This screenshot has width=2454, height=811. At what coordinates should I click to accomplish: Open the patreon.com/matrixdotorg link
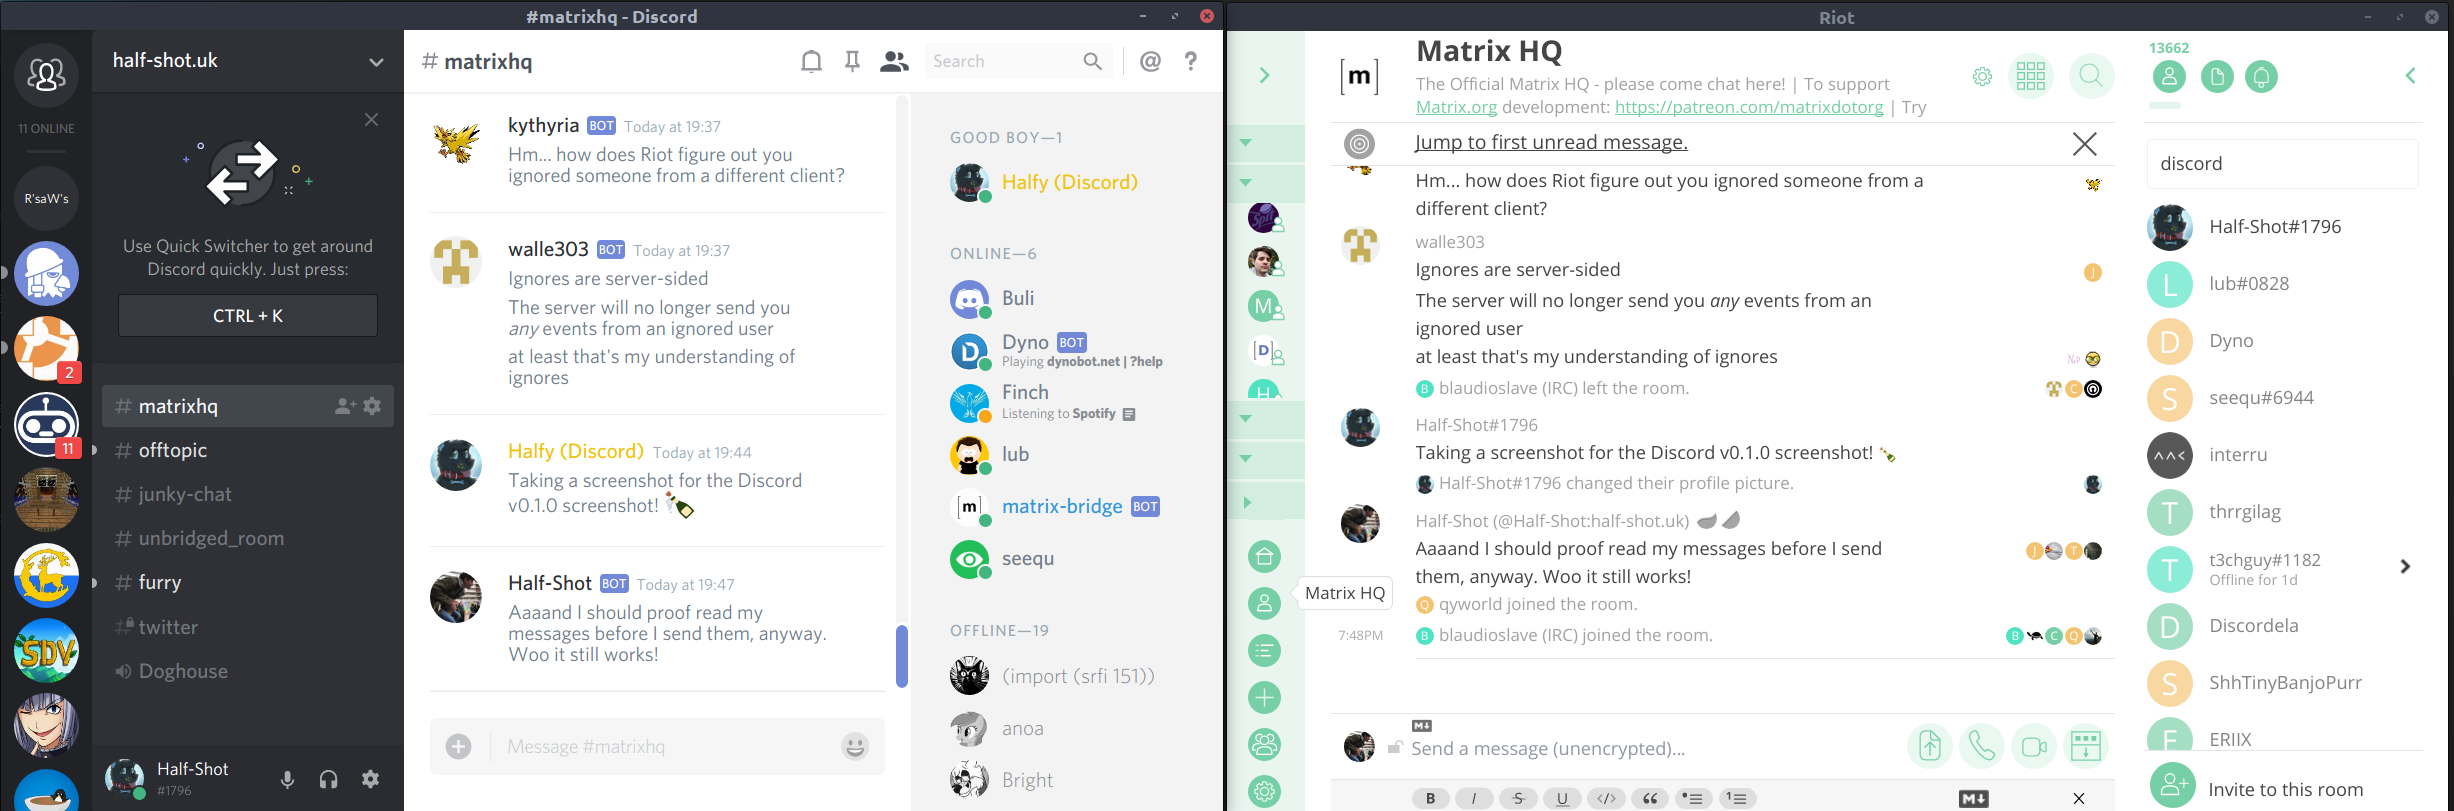[x=1749, y=107]
